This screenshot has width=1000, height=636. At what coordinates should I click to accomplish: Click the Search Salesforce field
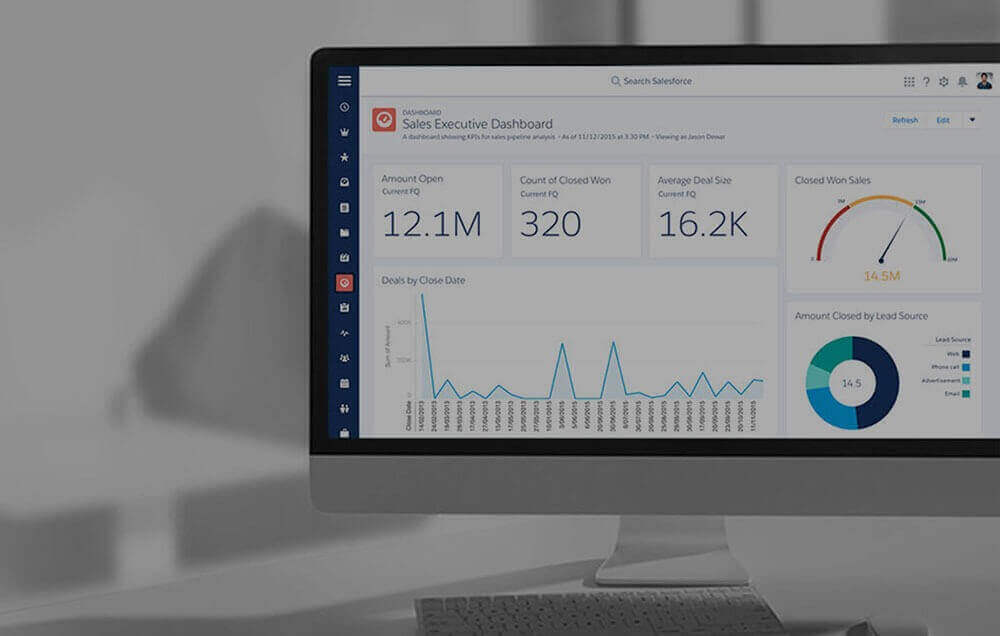pos(651,81)
